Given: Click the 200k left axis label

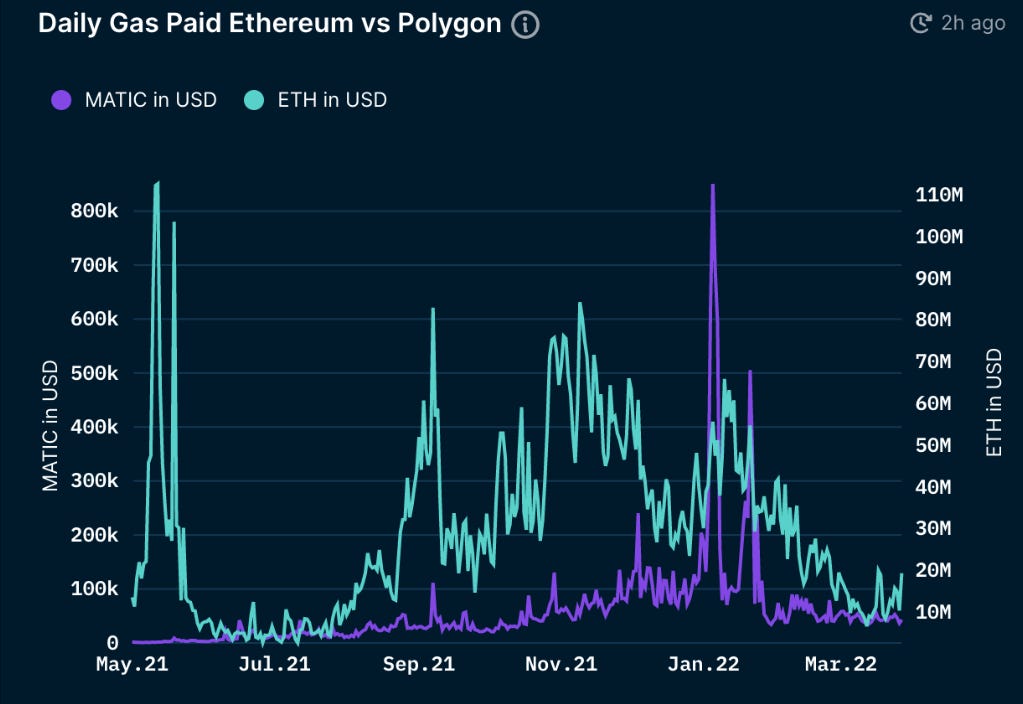Looking at the screenshot, I should pos(95,535).
